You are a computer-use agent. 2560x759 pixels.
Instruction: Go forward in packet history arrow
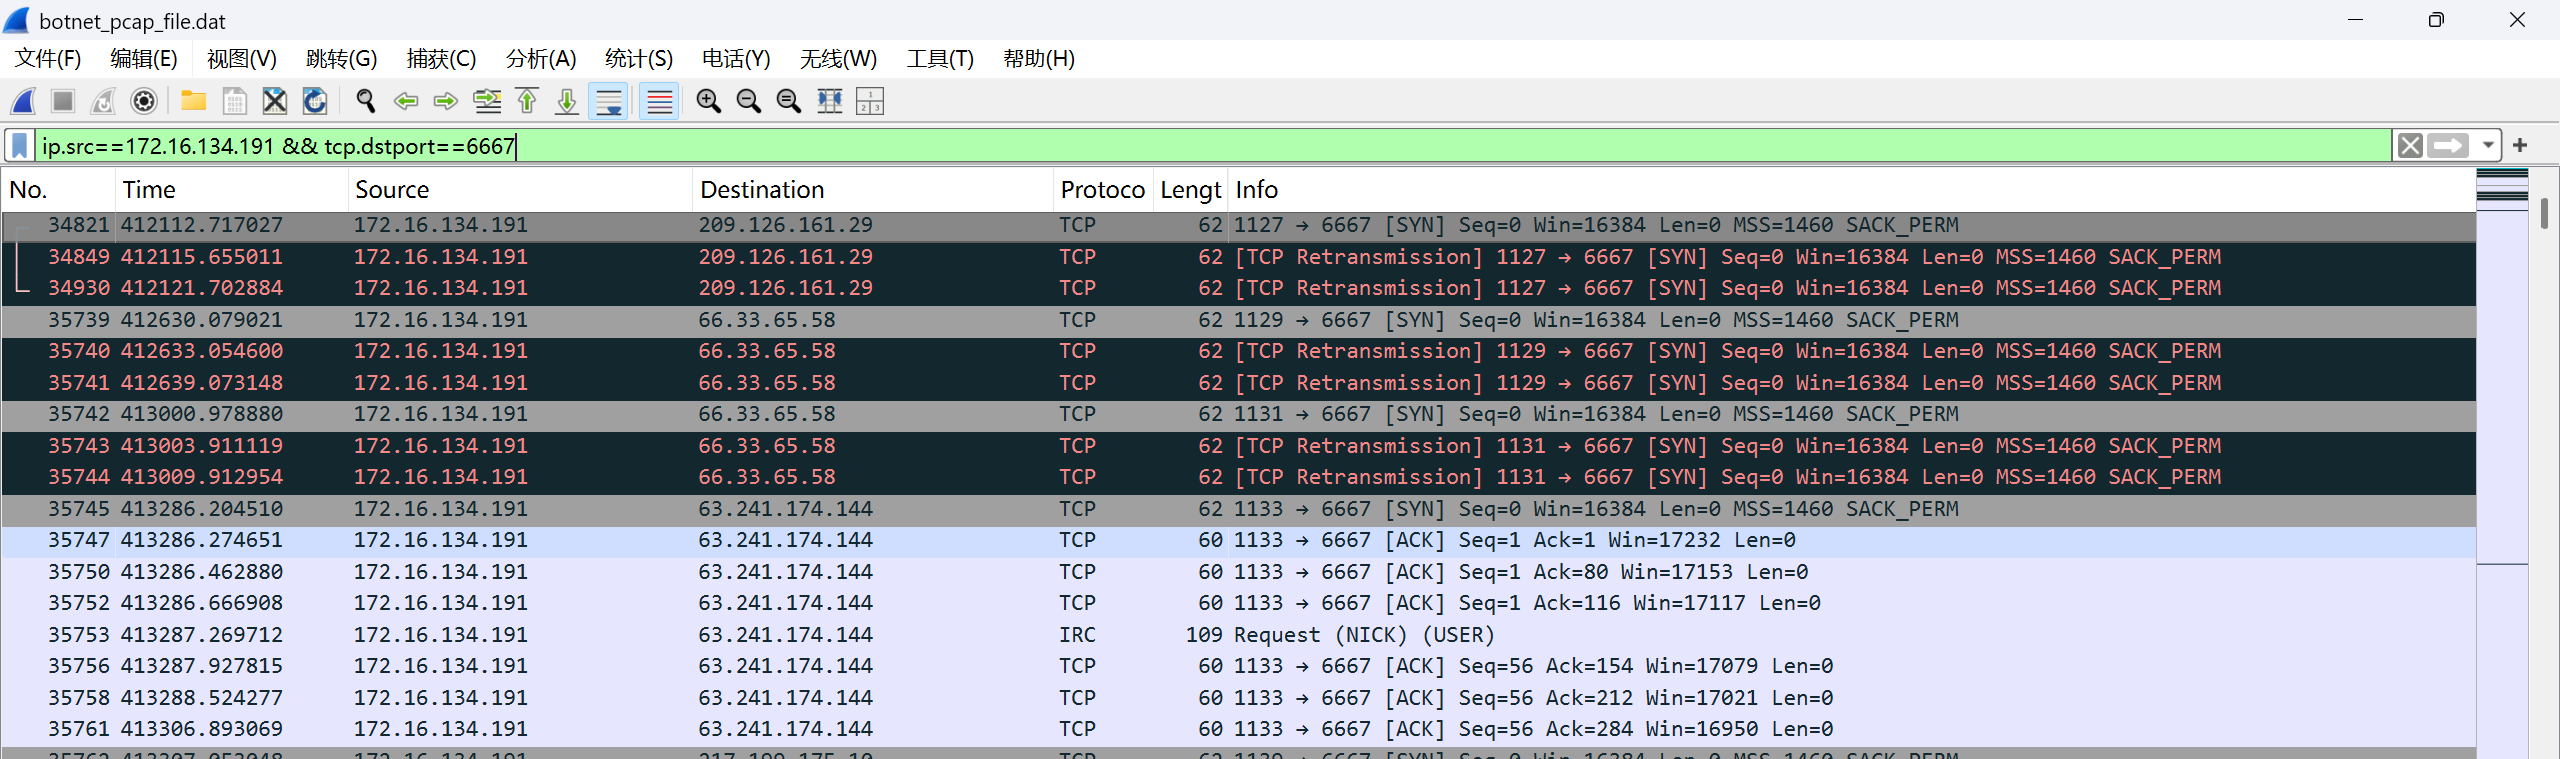(446, 101)
